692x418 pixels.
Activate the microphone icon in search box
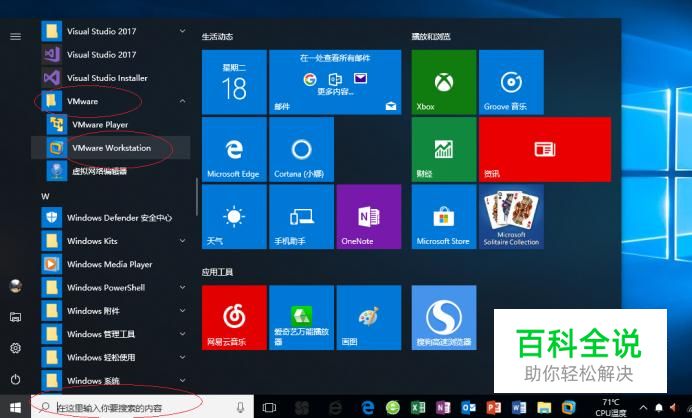[240, 407]
